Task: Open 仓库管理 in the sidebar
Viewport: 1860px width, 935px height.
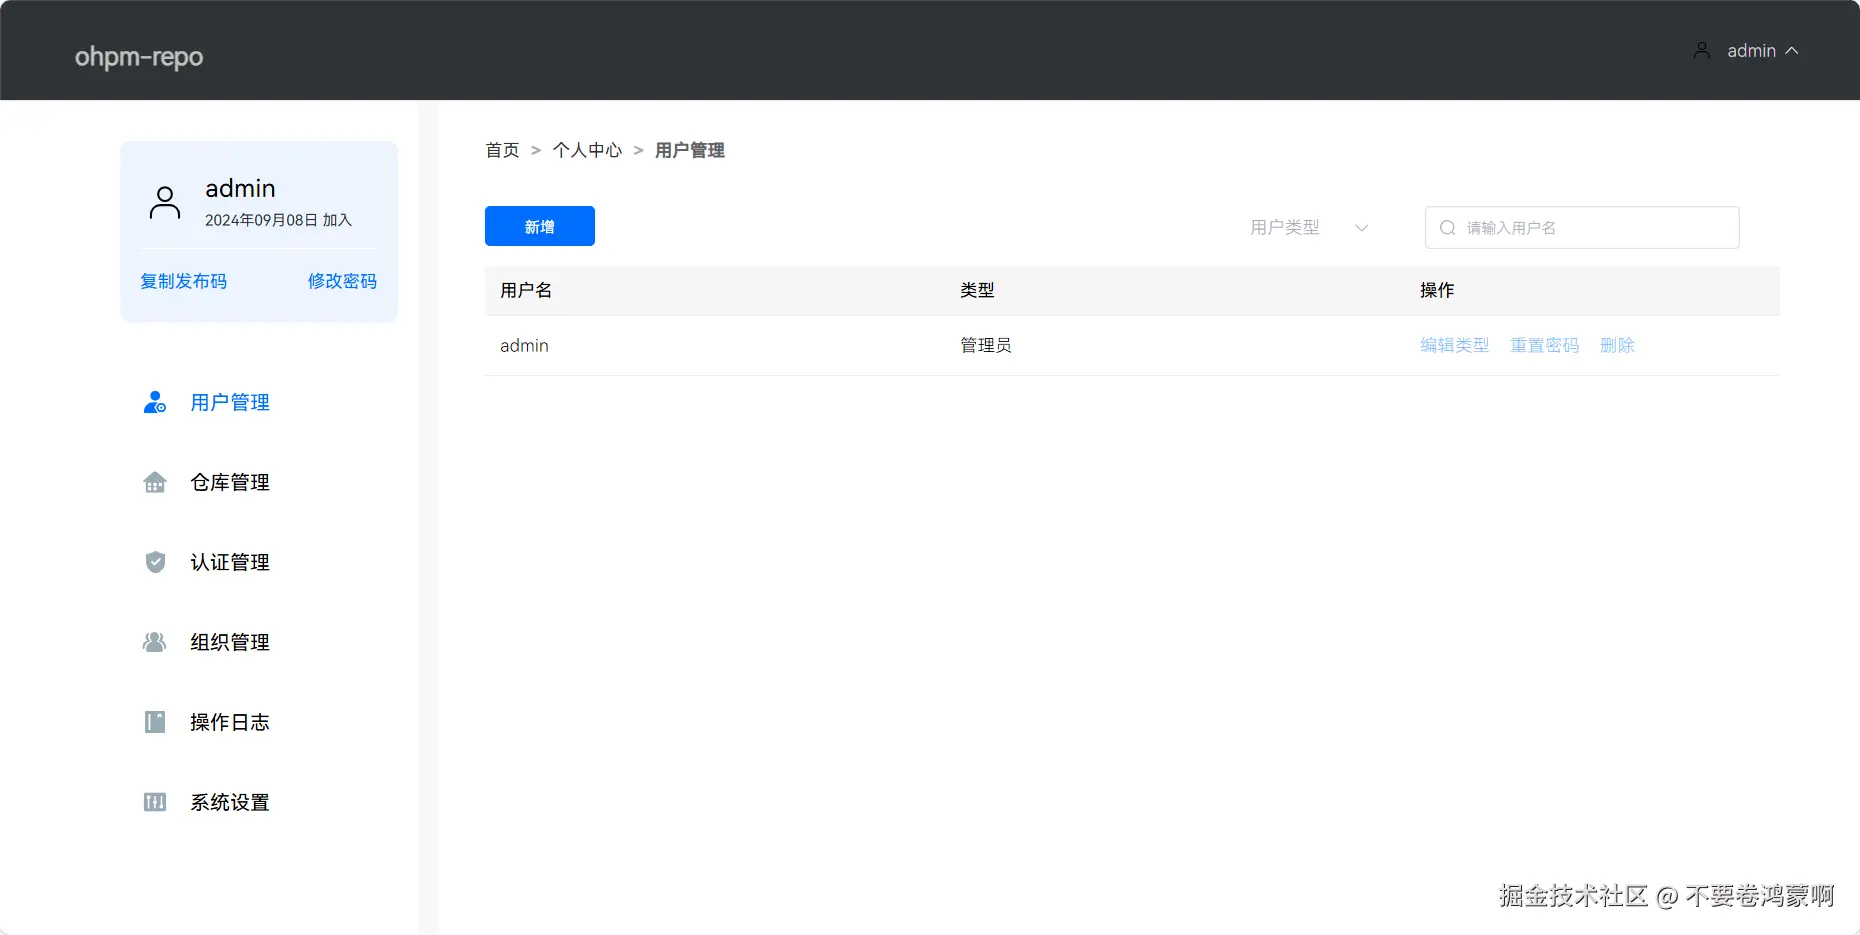Action: 230,482
